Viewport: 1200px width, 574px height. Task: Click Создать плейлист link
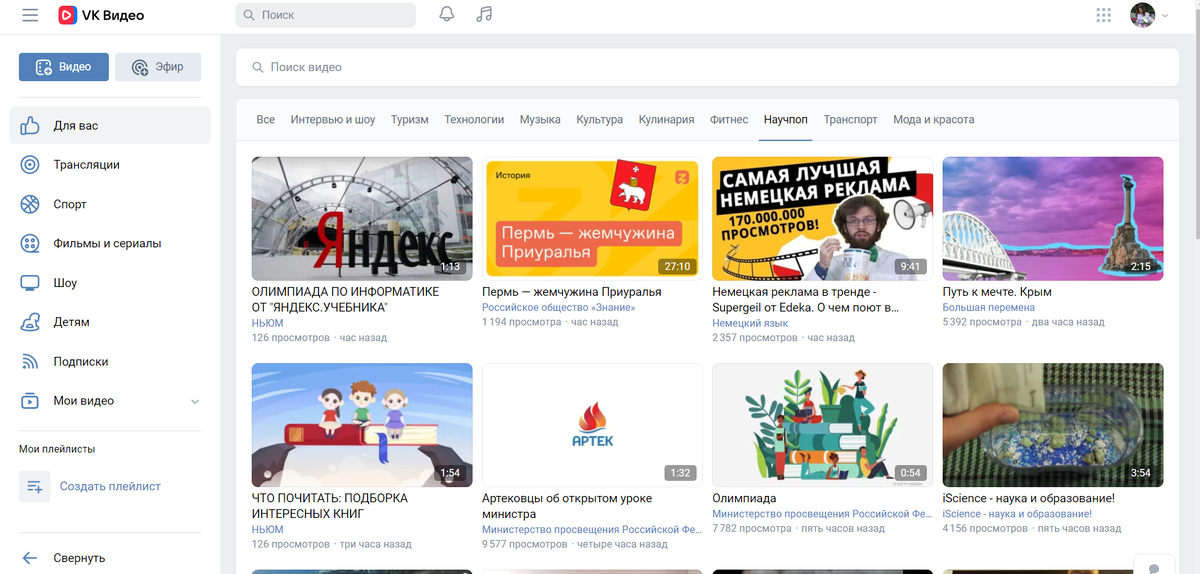pos(110,486)
